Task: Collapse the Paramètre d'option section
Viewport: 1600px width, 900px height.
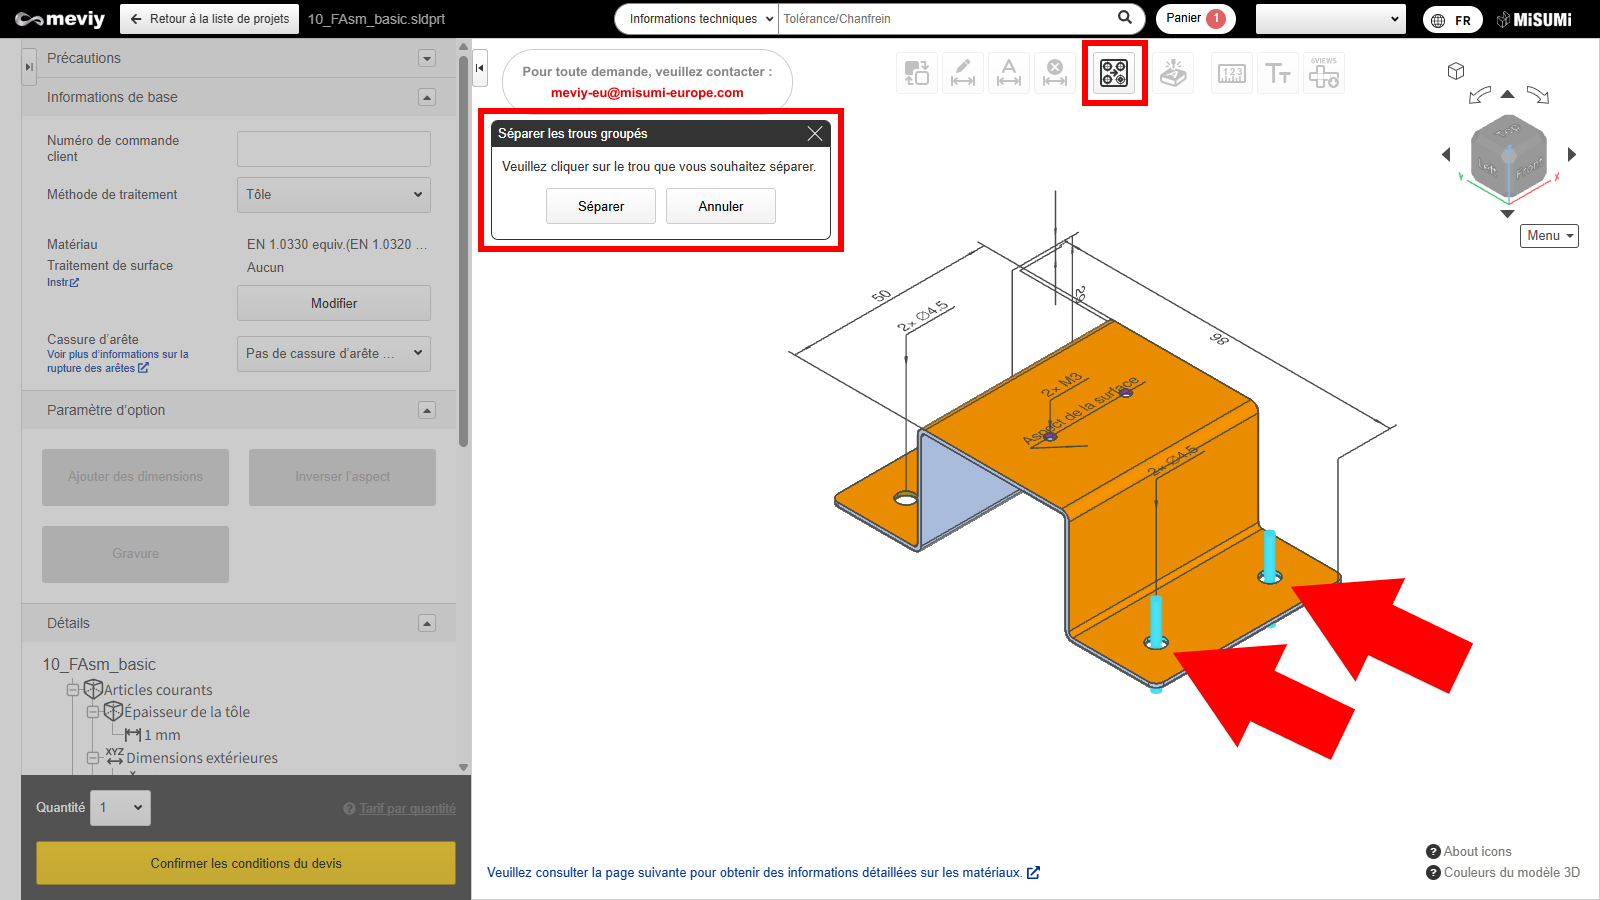Action: (427, 410)
